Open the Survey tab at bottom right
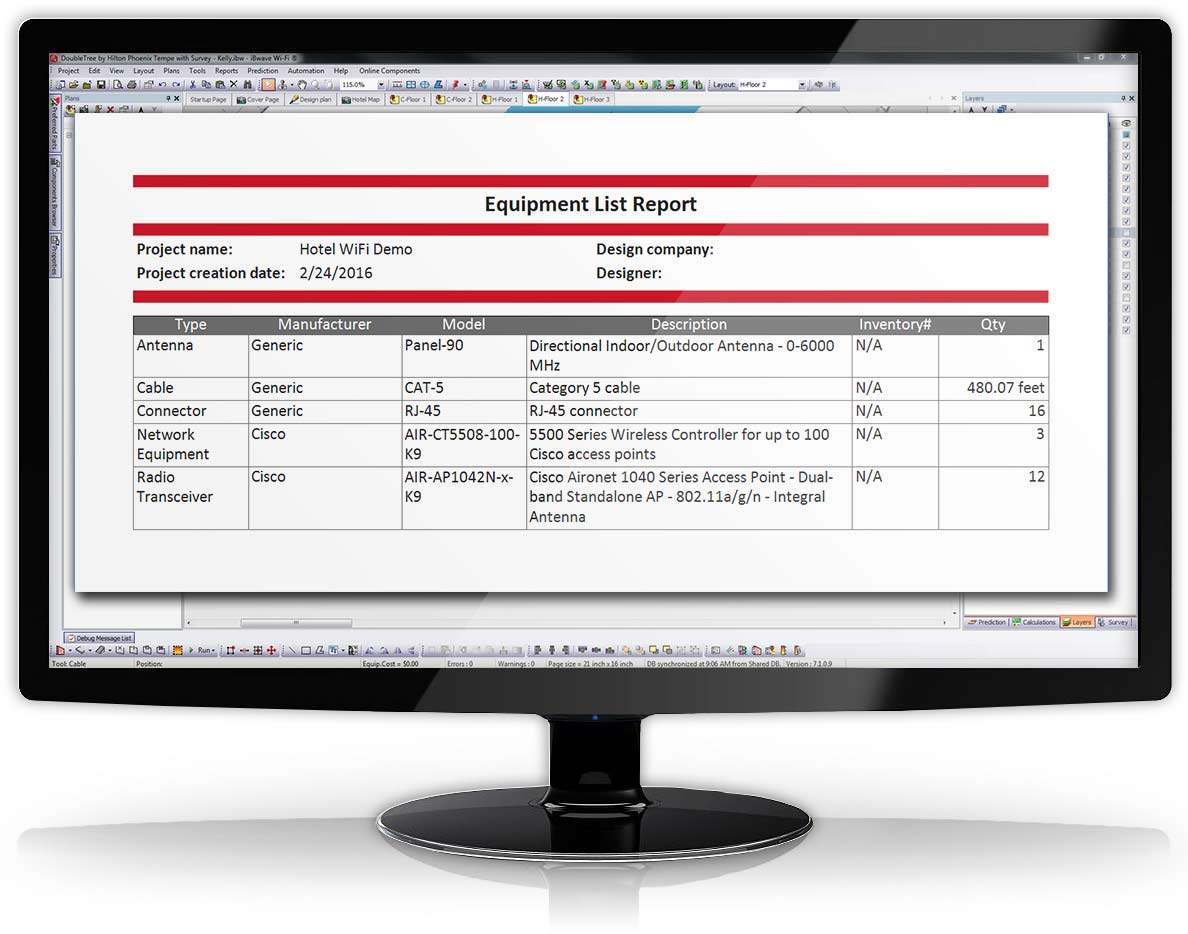Screen dimensions: 1188x934 [x=1113, y=622]
